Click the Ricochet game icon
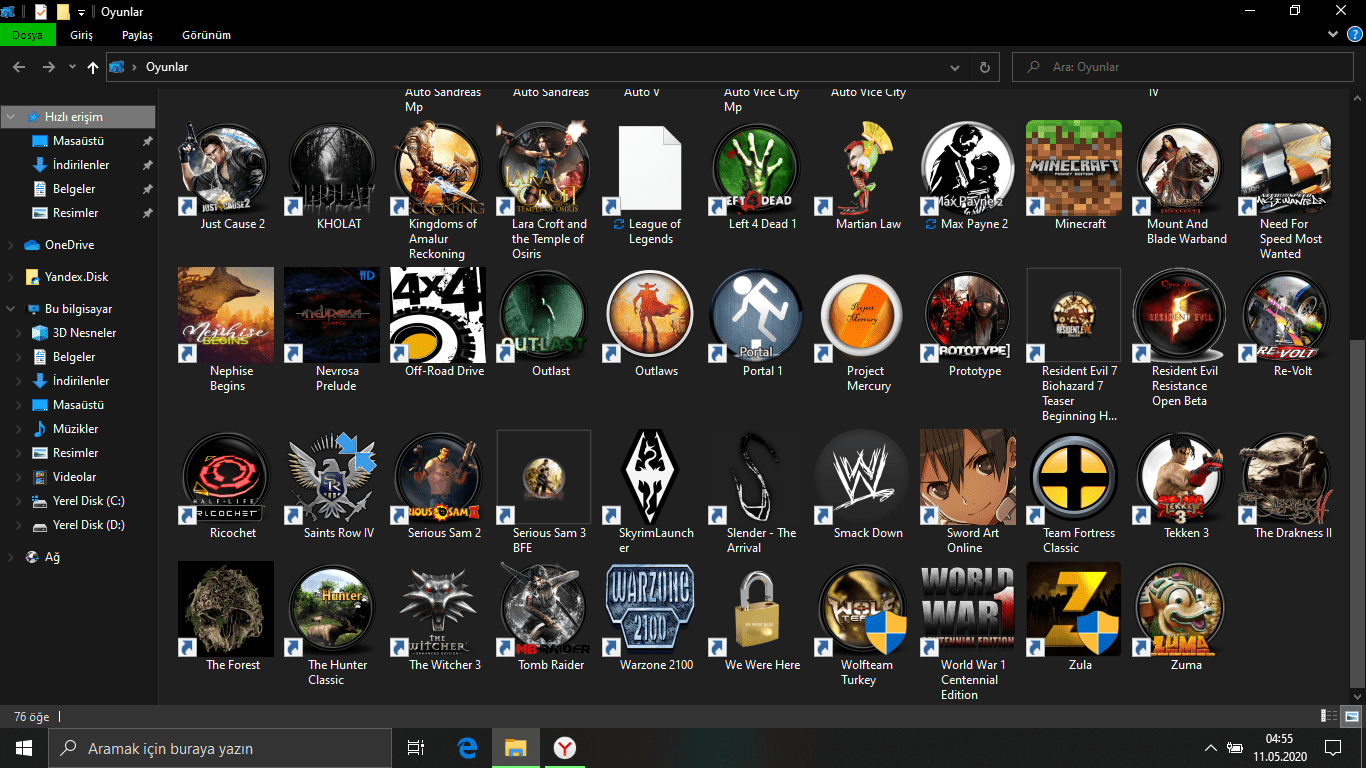1366x768 pixels. (x=226, y=477)
